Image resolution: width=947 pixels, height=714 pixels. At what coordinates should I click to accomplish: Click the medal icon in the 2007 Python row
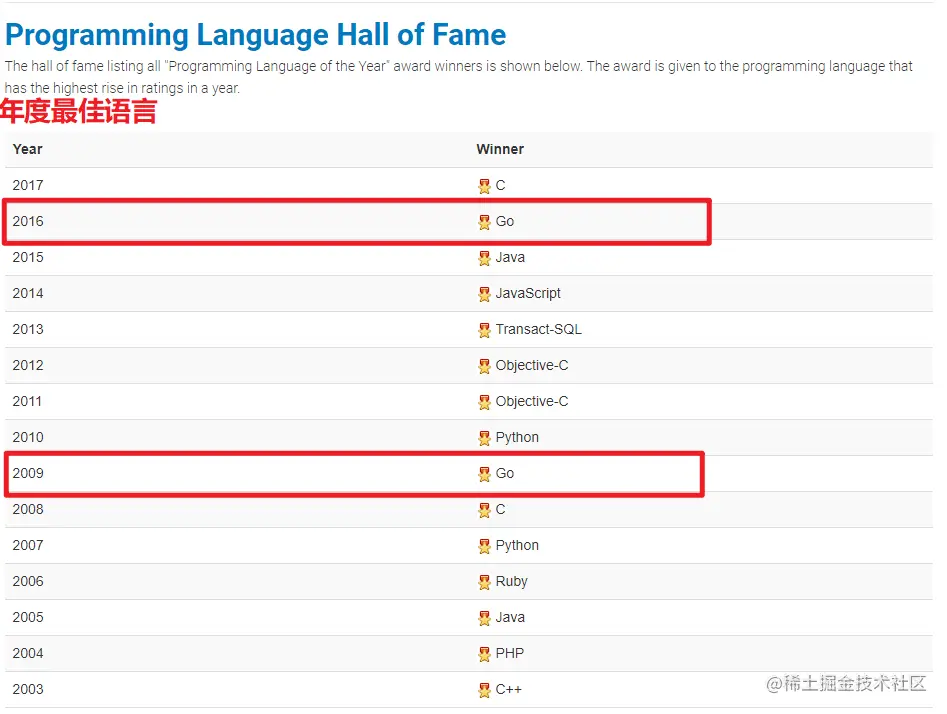pyautogui.click(x=484, y=546)
